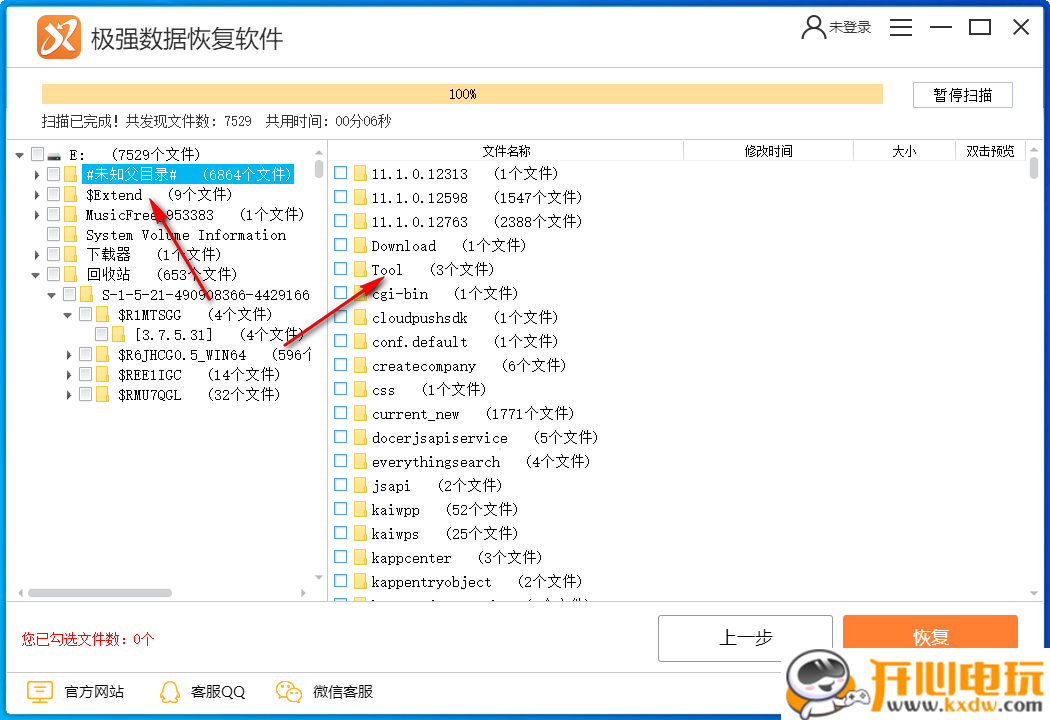The width and height of the screenshot is (1050, 720).
Task: Click folder icon of current_new
Action: point(360,413)
